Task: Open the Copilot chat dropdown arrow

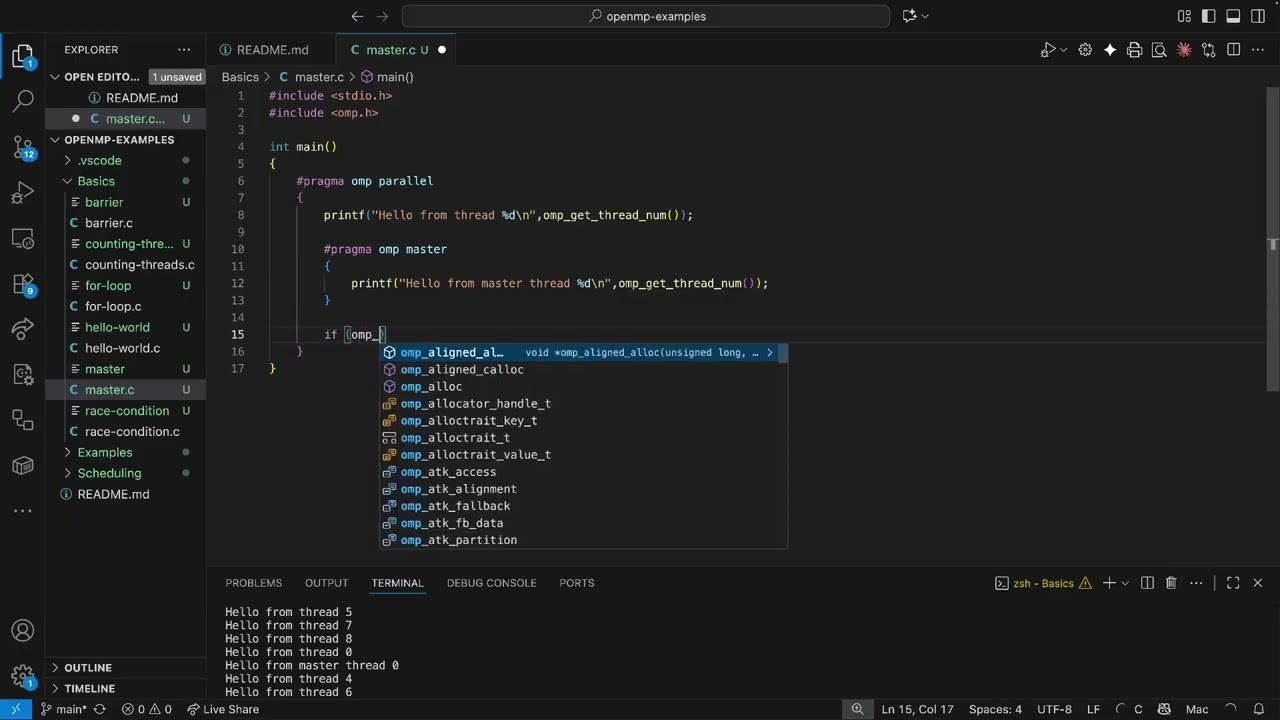Action: pos(925,16)
